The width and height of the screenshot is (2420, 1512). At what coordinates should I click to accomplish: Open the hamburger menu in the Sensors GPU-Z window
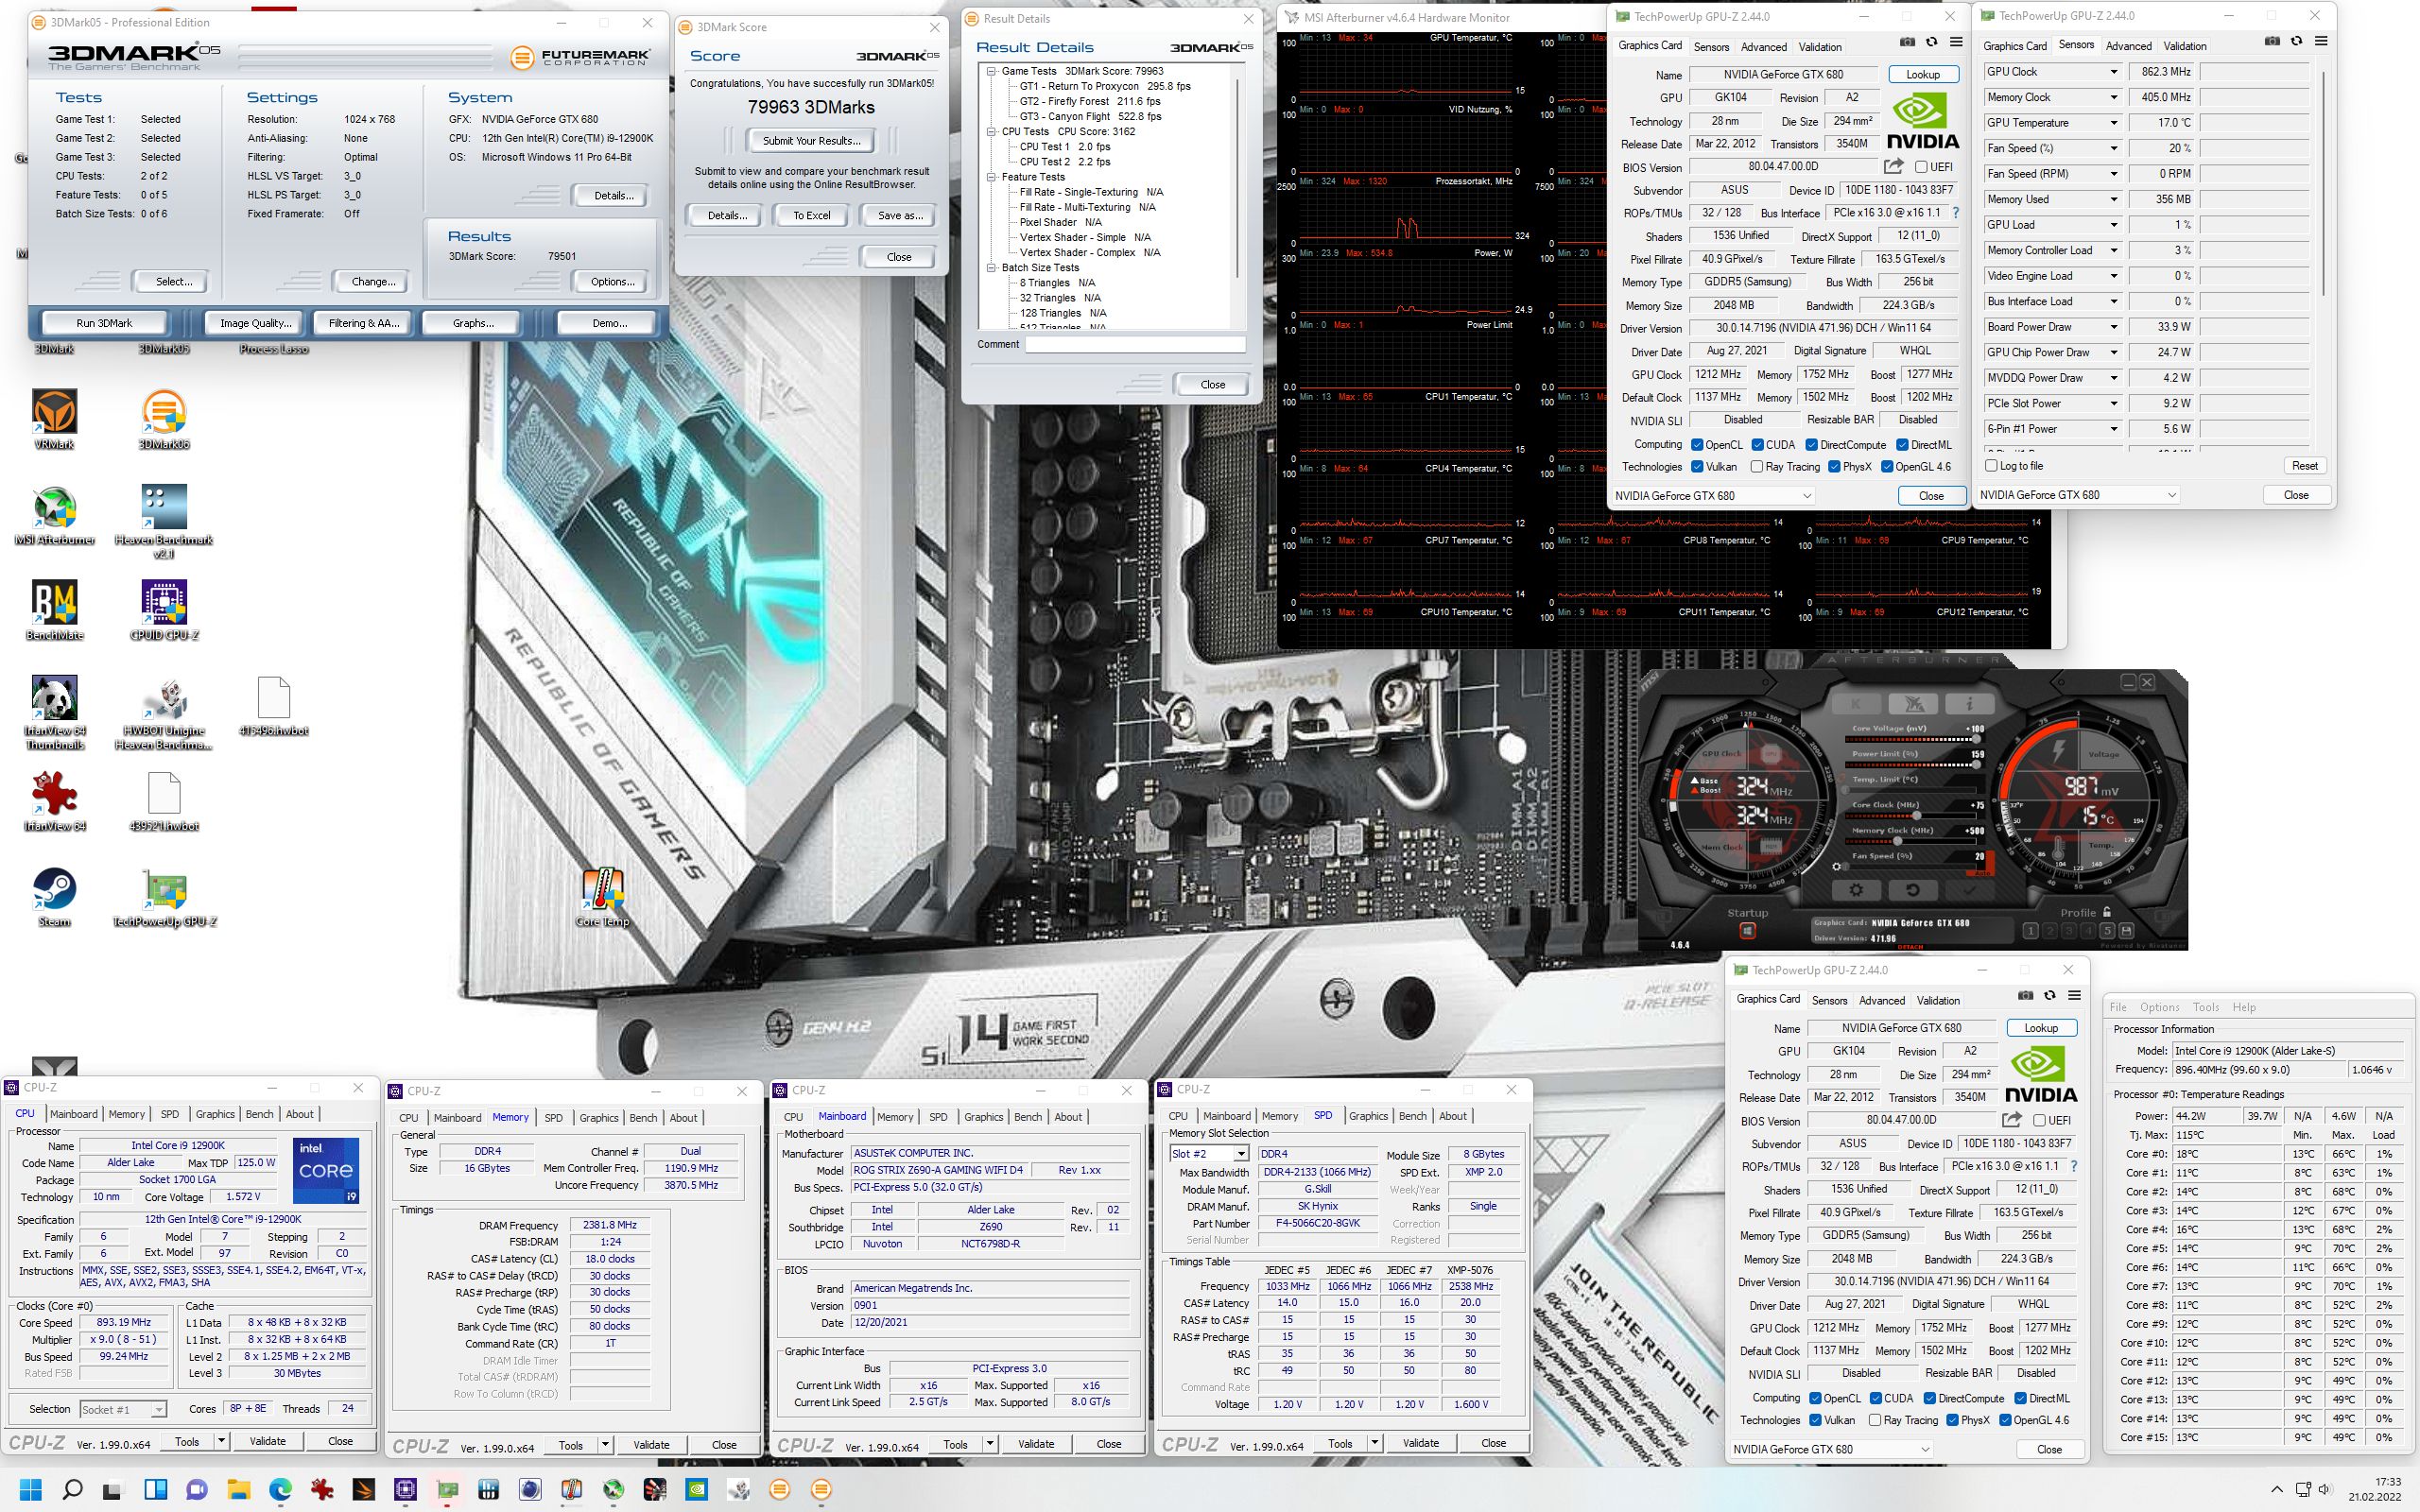tap(2321, 41)
